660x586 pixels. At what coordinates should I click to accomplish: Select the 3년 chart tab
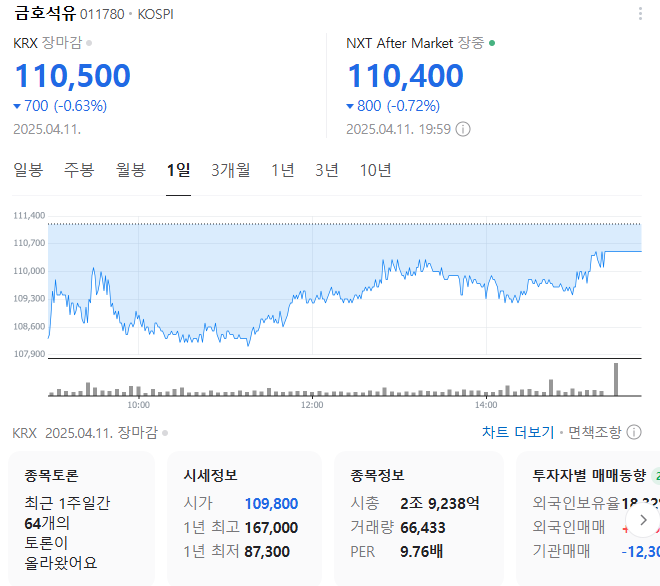[327, 170]
